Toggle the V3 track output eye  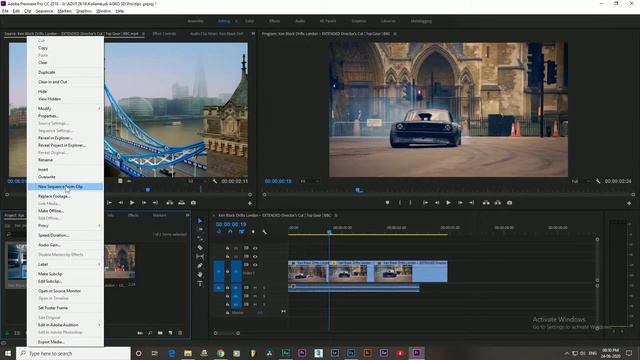(x=255, y=248)
